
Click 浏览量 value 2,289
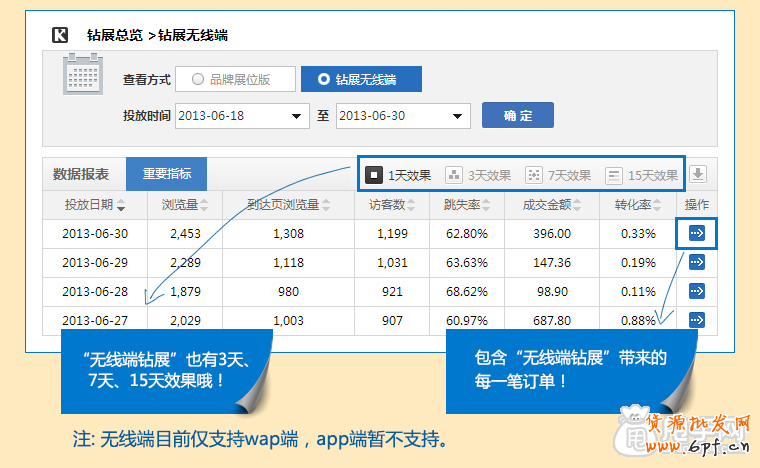(185, 263)
